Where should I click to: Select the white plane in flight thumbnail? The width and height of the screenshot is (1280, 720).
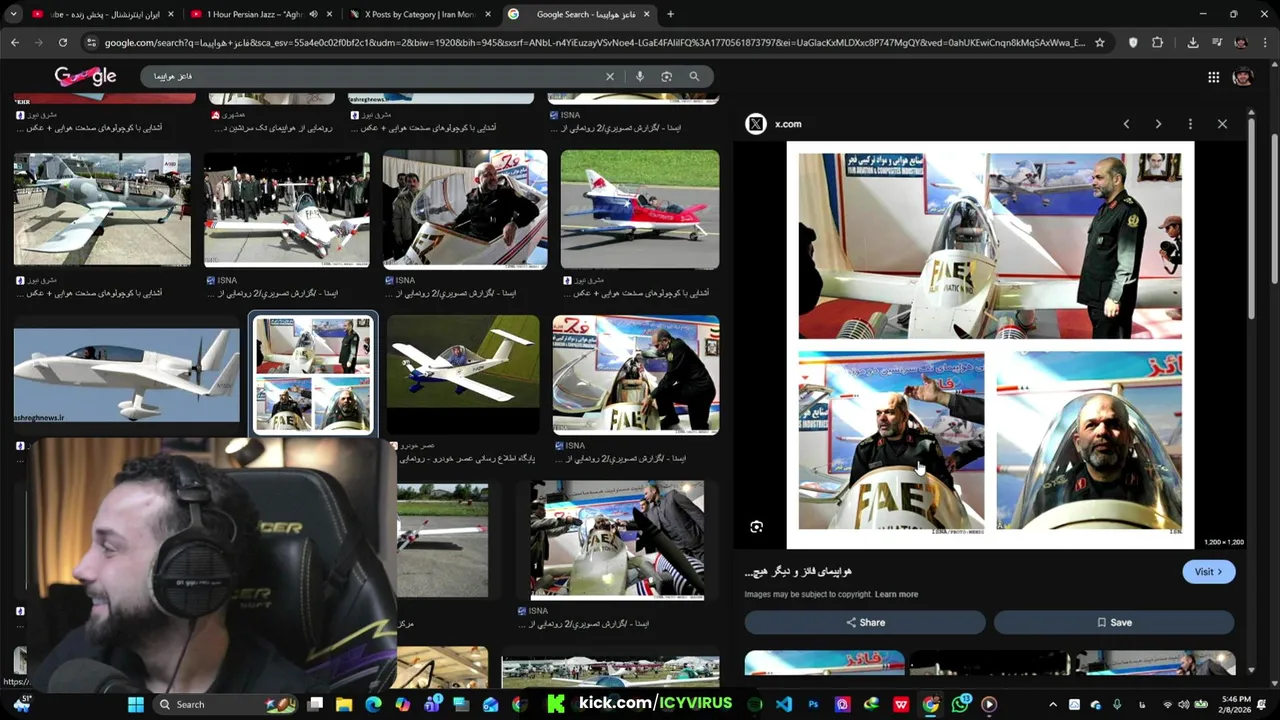tap(127, 375)
